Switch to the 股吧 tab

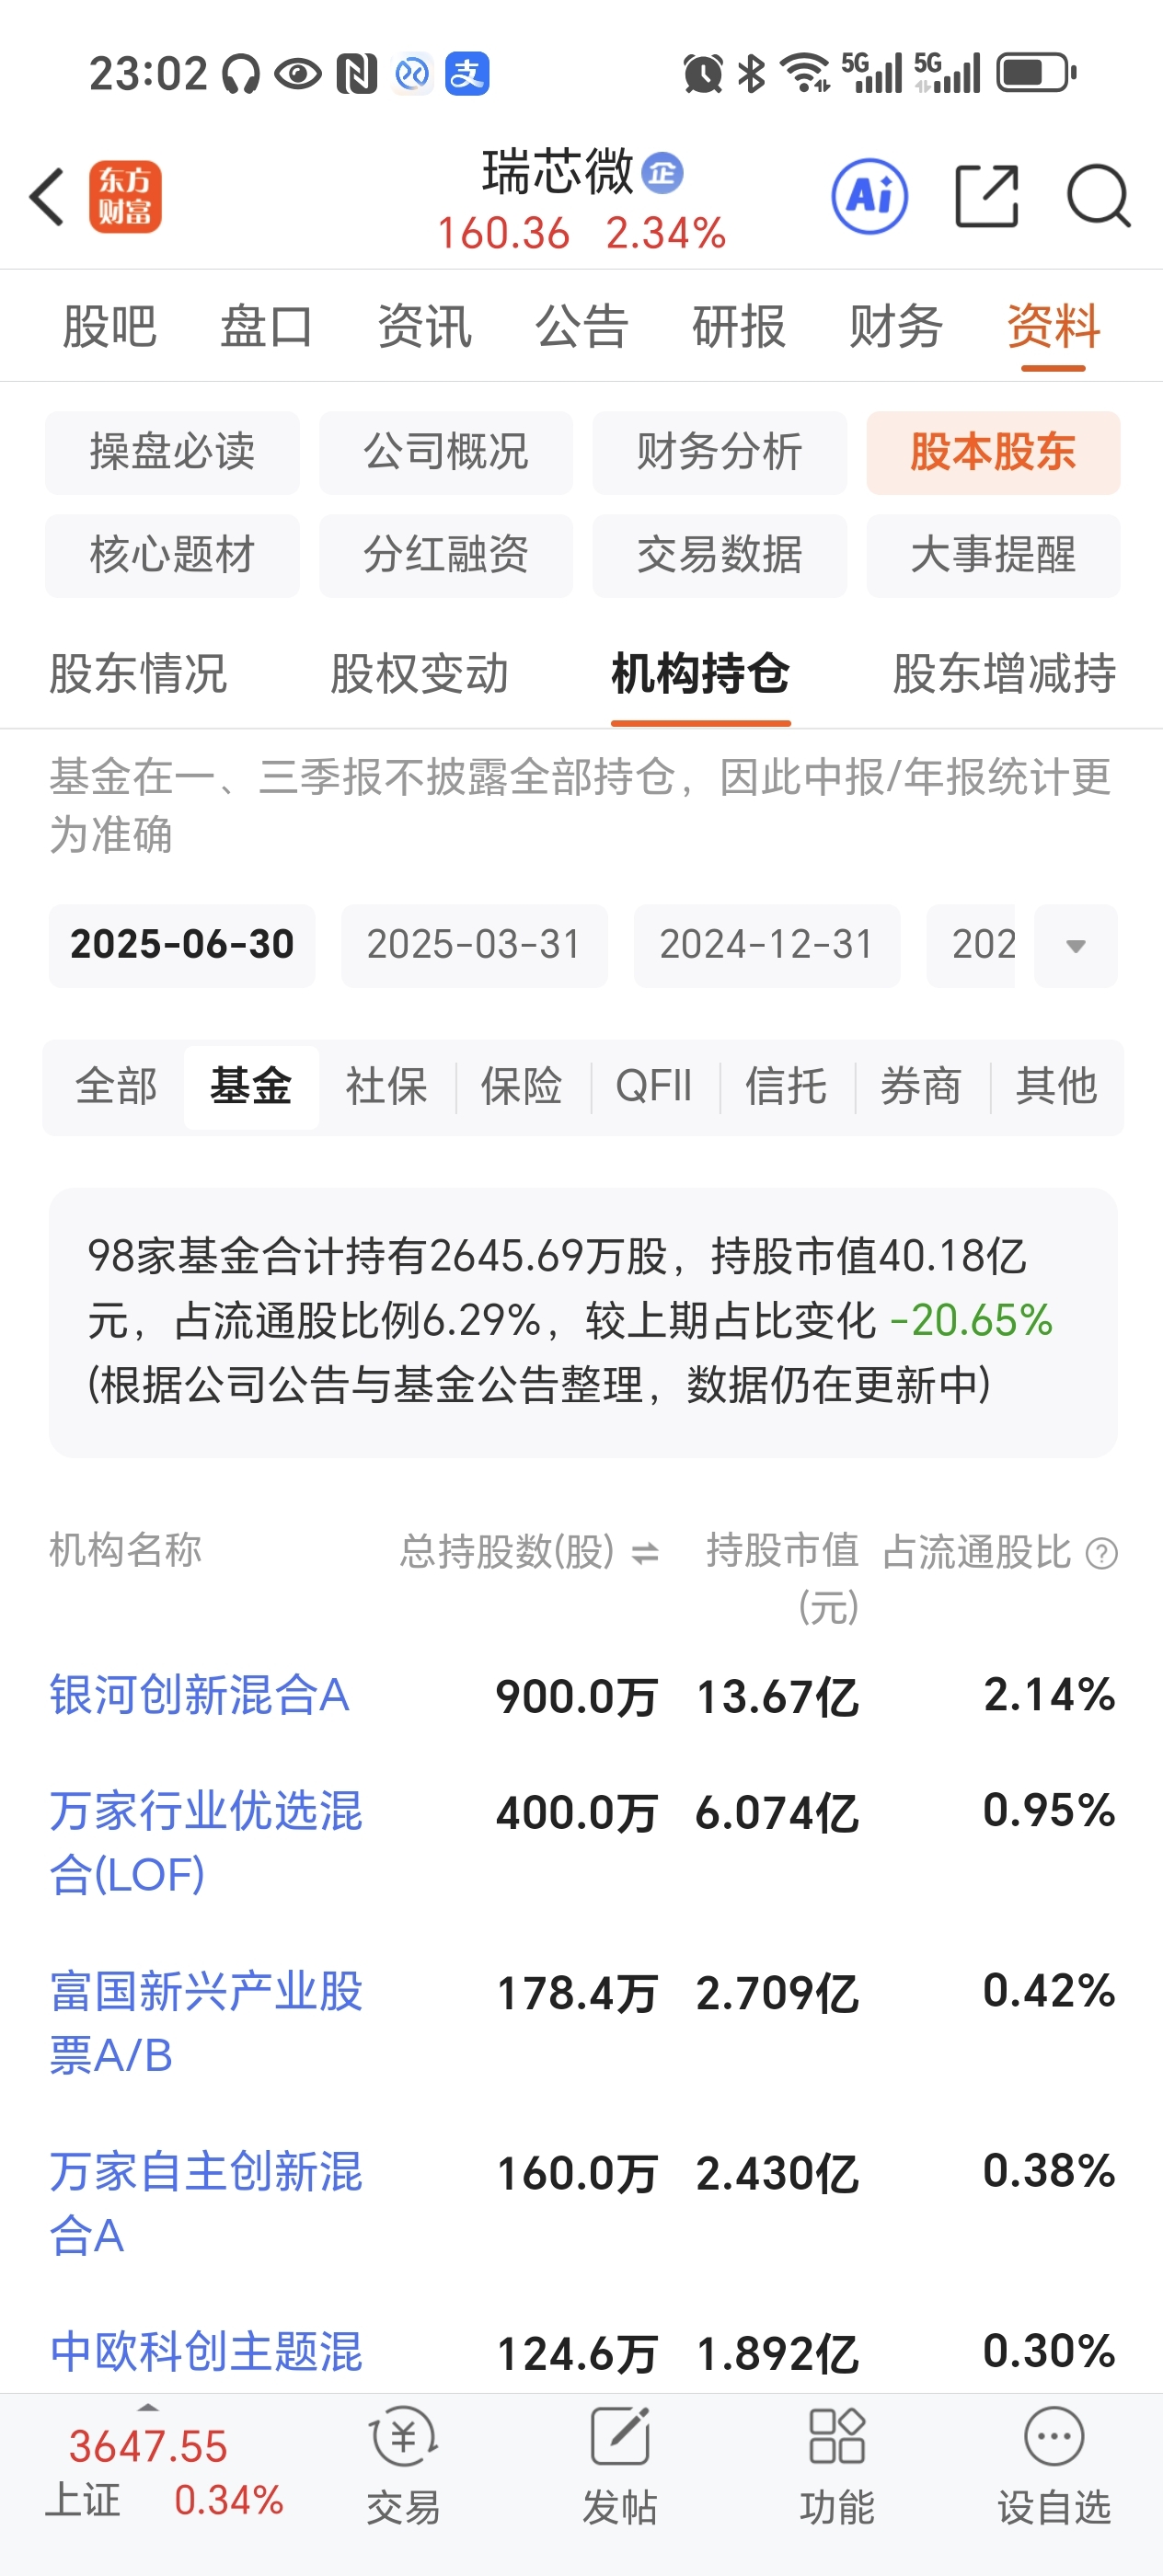109,326
